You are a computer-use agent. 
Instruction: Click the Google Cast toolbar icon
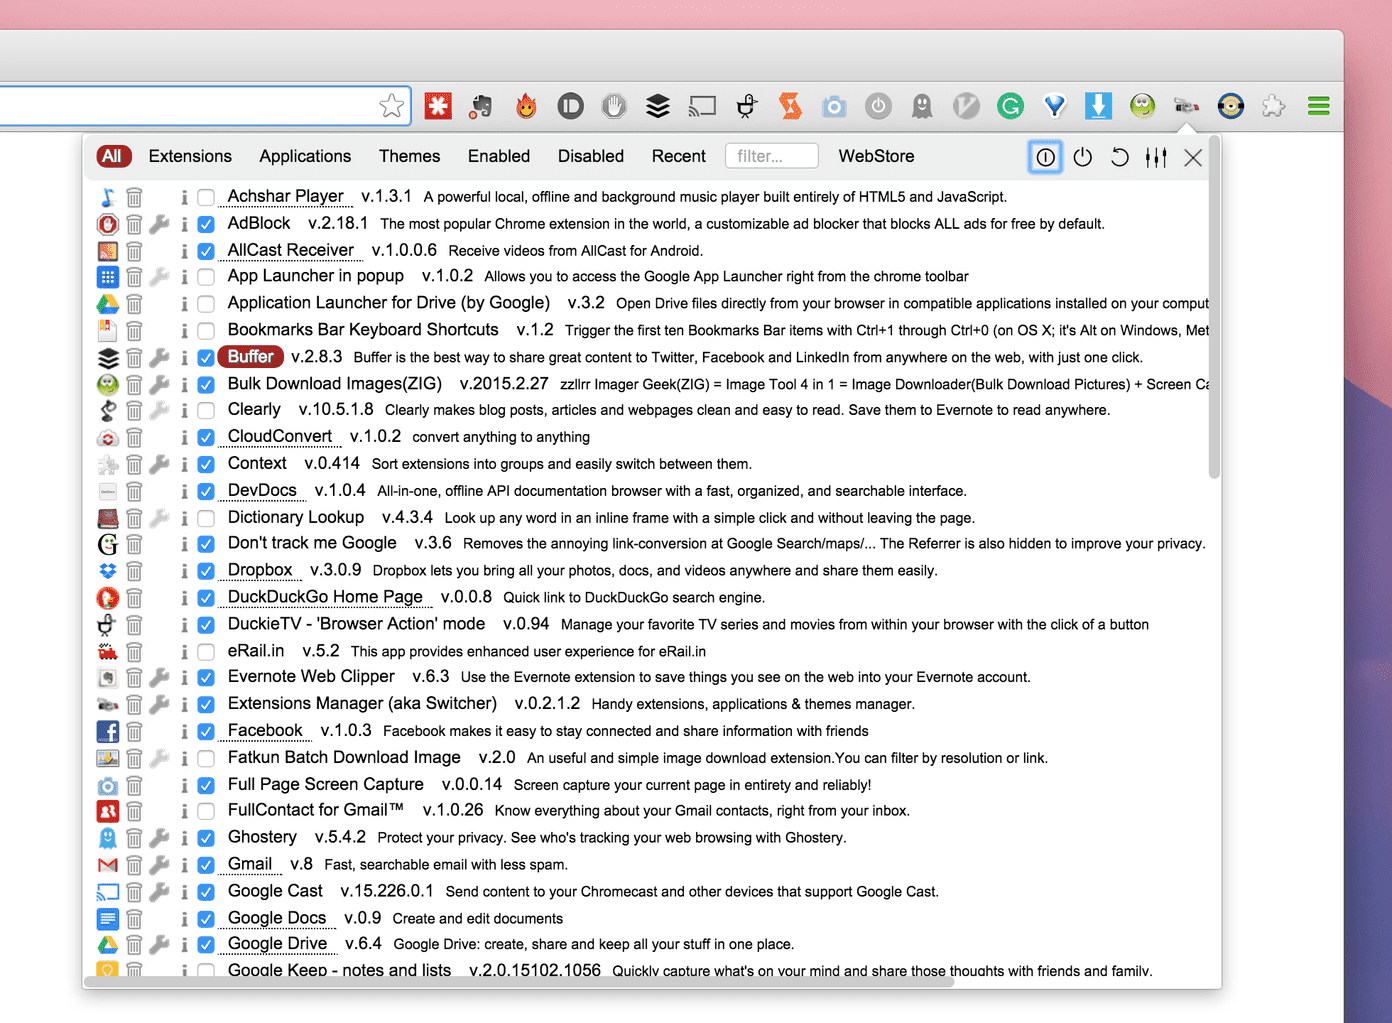702,106
